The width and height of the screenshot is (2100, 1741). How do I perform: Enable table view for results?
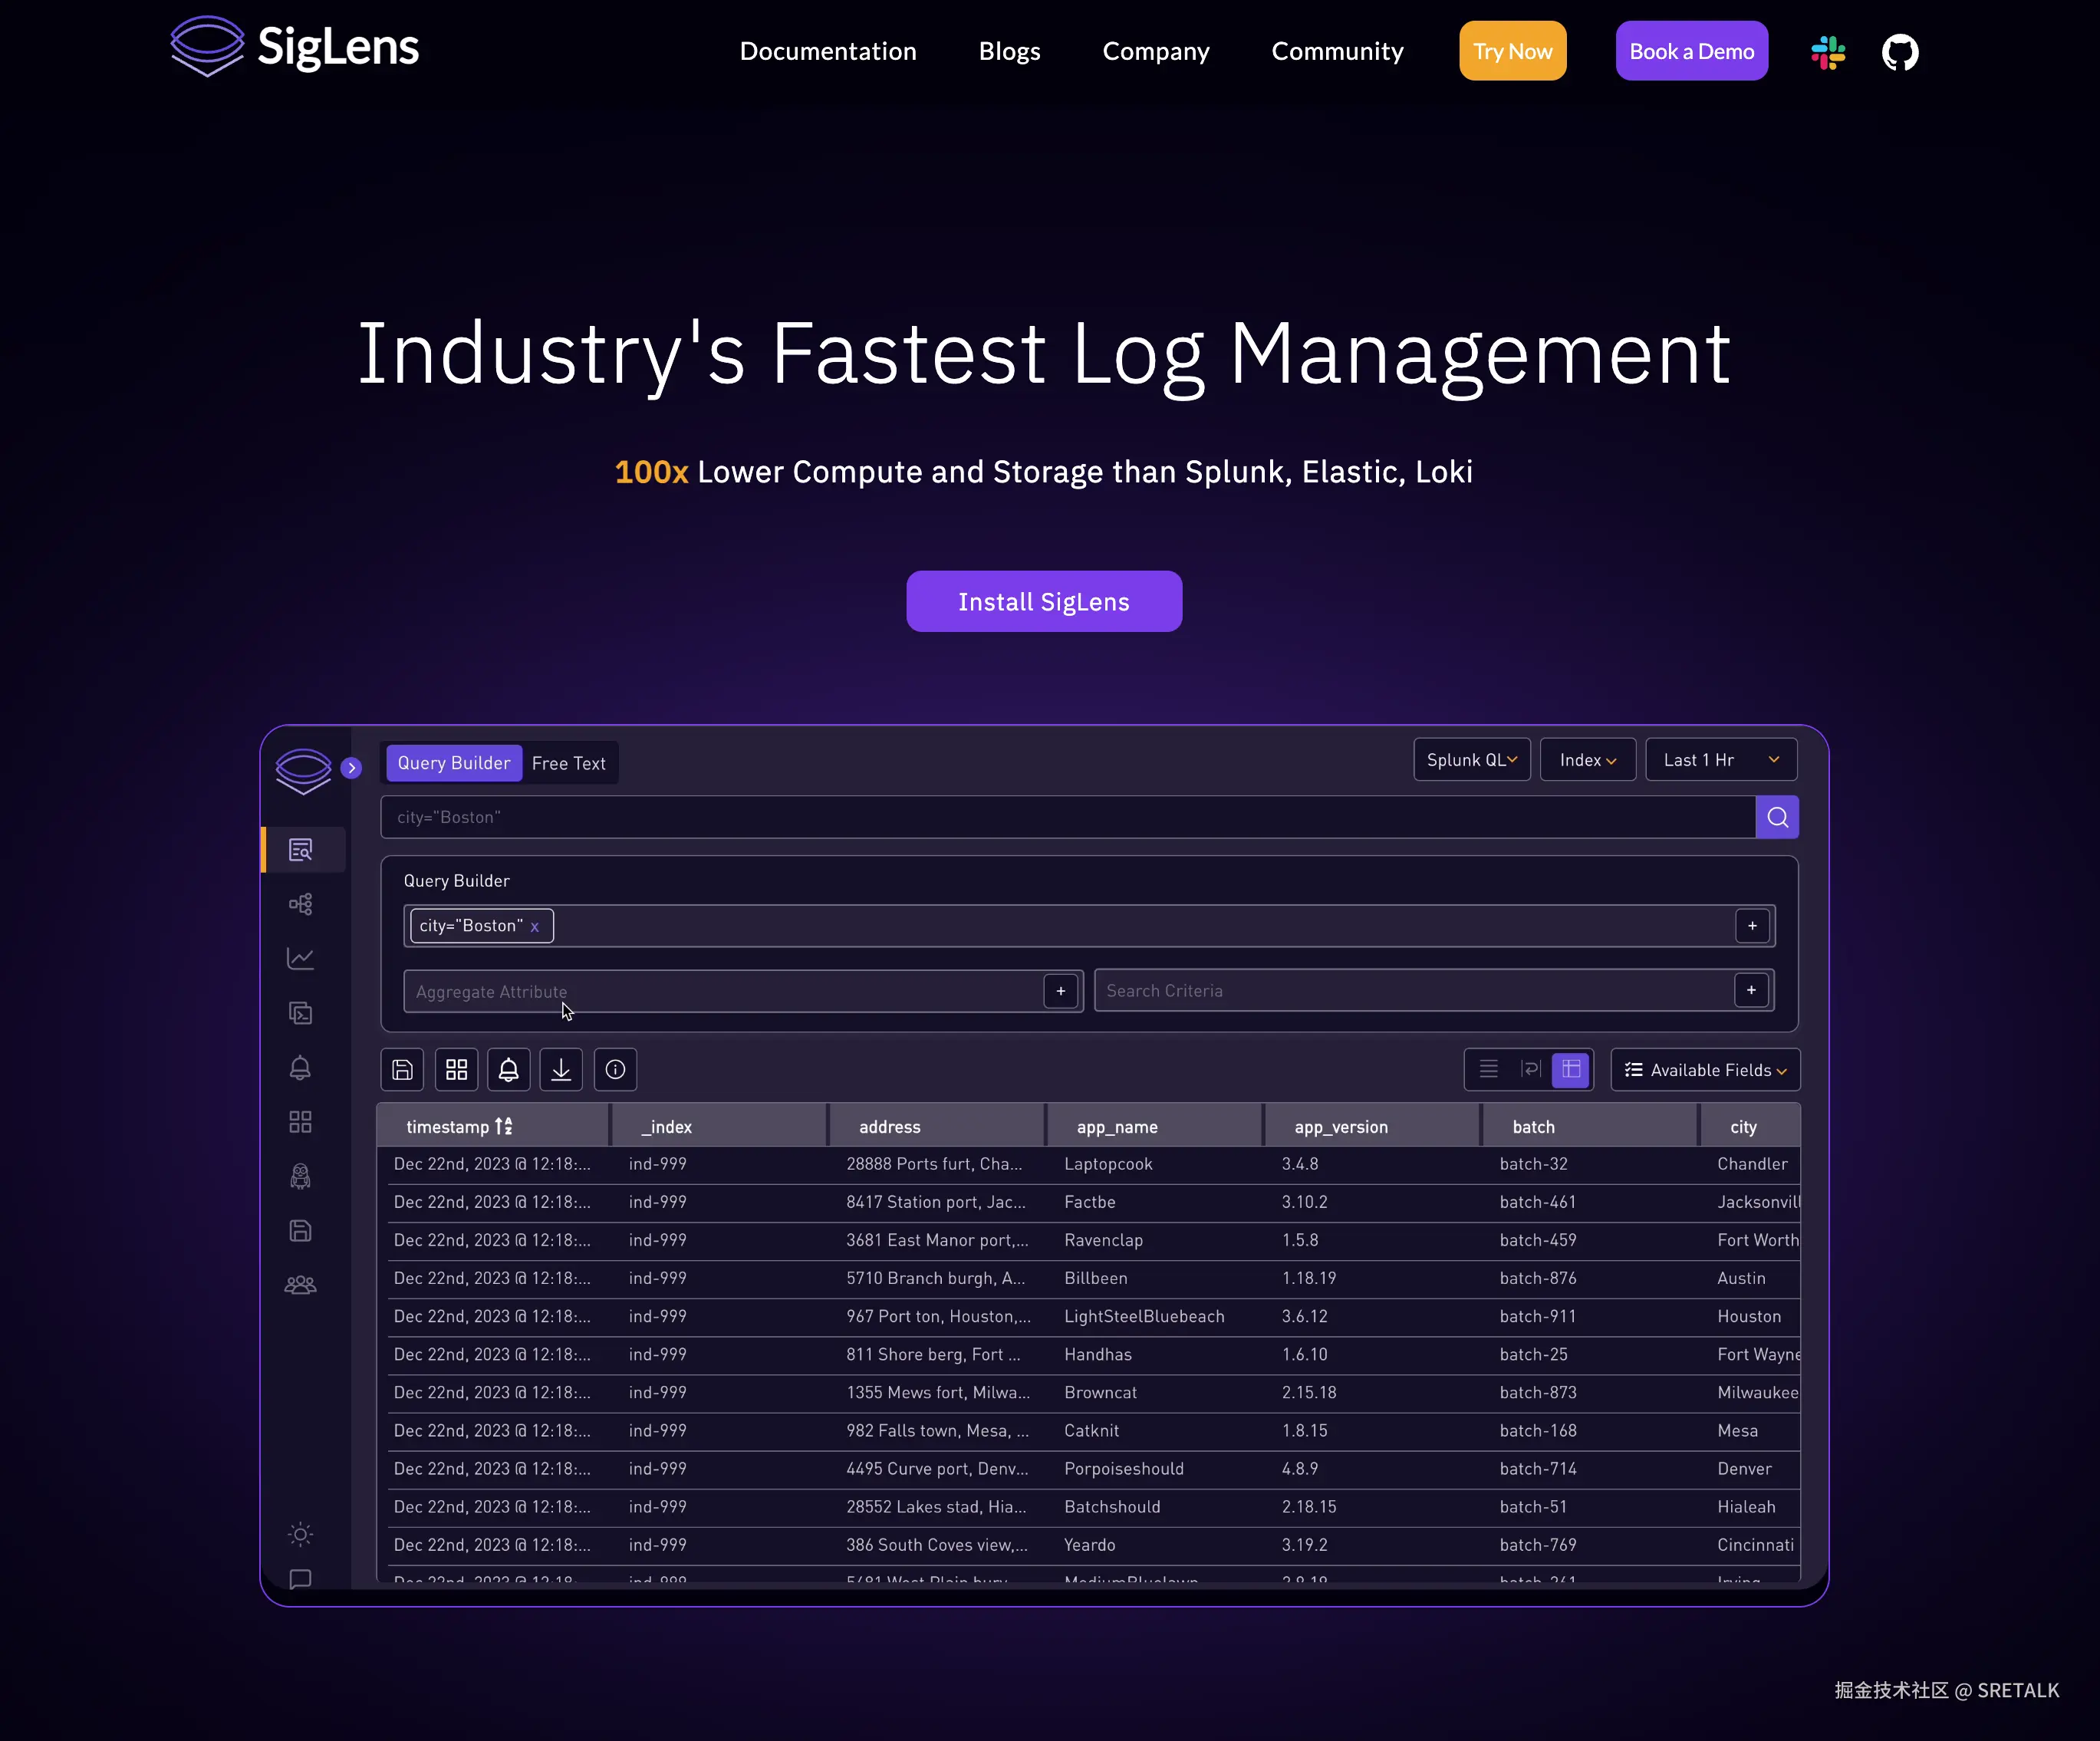pyautogui.click(x=1571, y=1069)
